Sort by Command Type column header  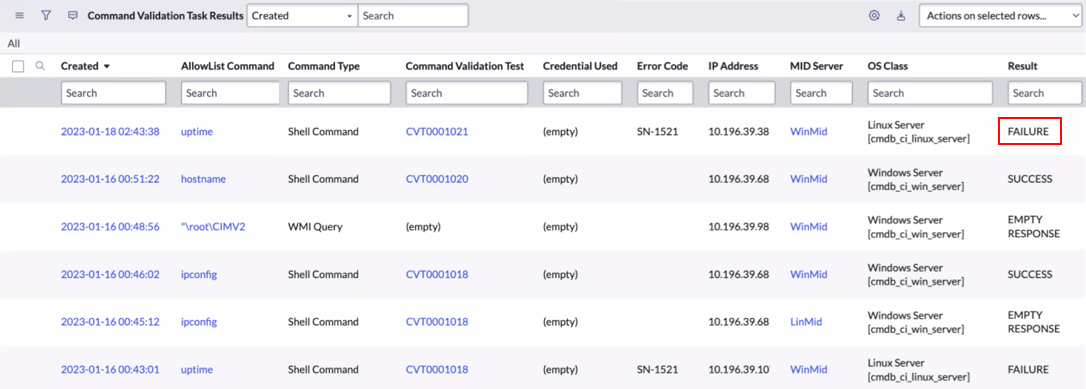[323, 66]
